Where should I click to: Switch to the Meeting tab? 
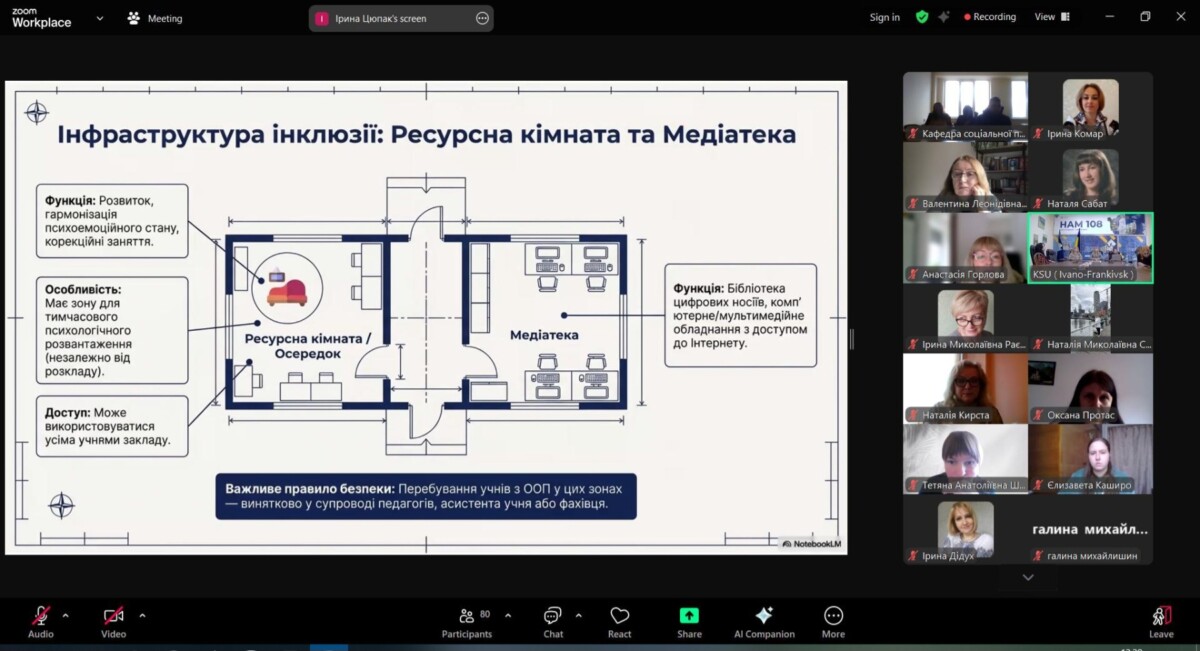tap(155, 18)
